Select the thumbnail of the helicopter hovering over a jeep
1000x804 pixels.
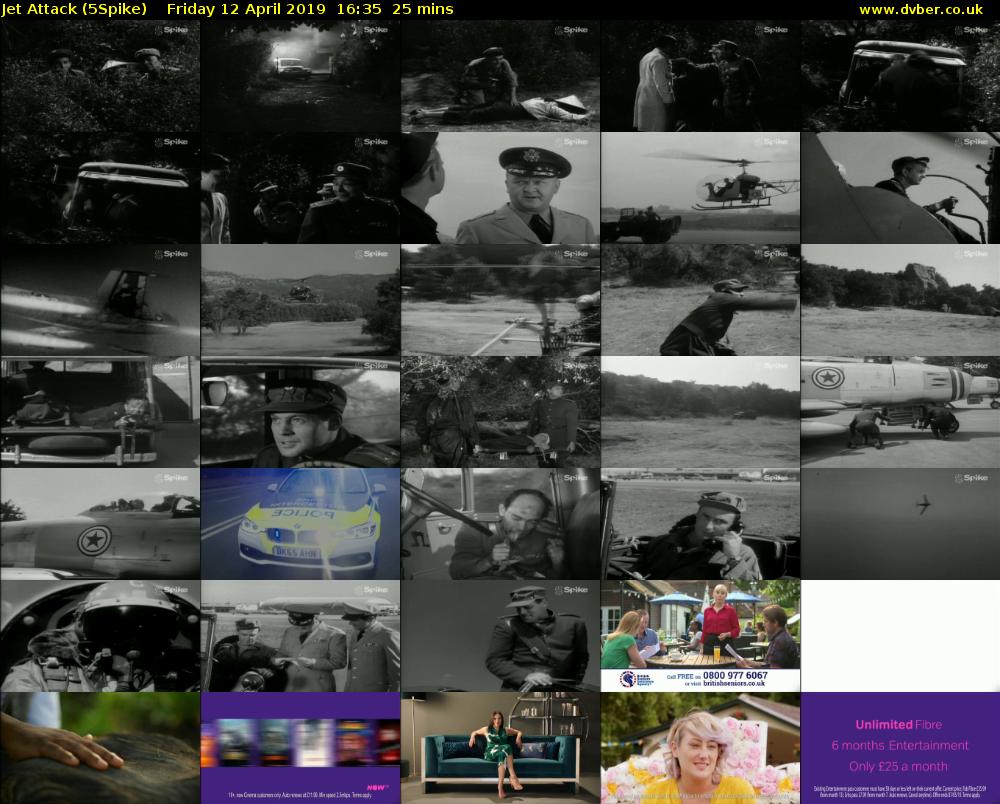pos(700,188)
